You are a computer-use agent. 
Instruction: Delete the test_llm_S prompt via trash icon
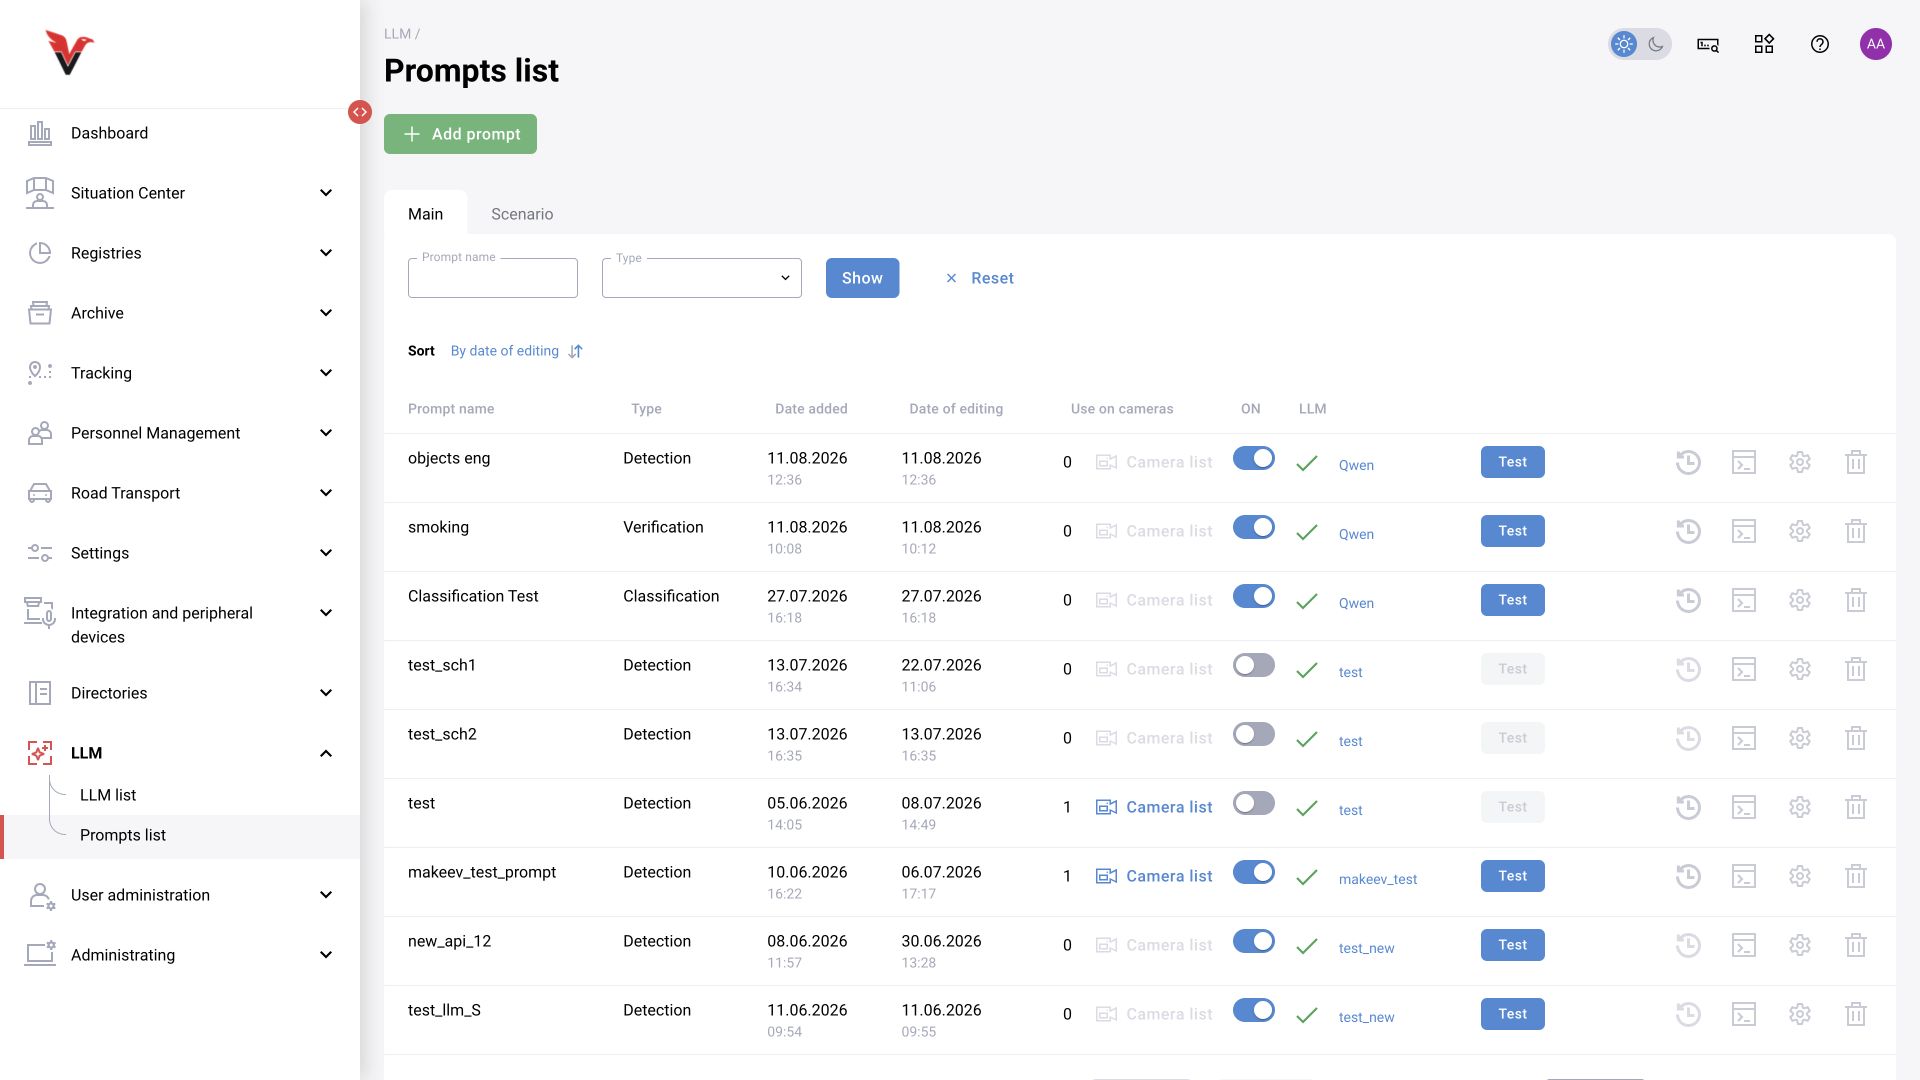point(1856,1014)
